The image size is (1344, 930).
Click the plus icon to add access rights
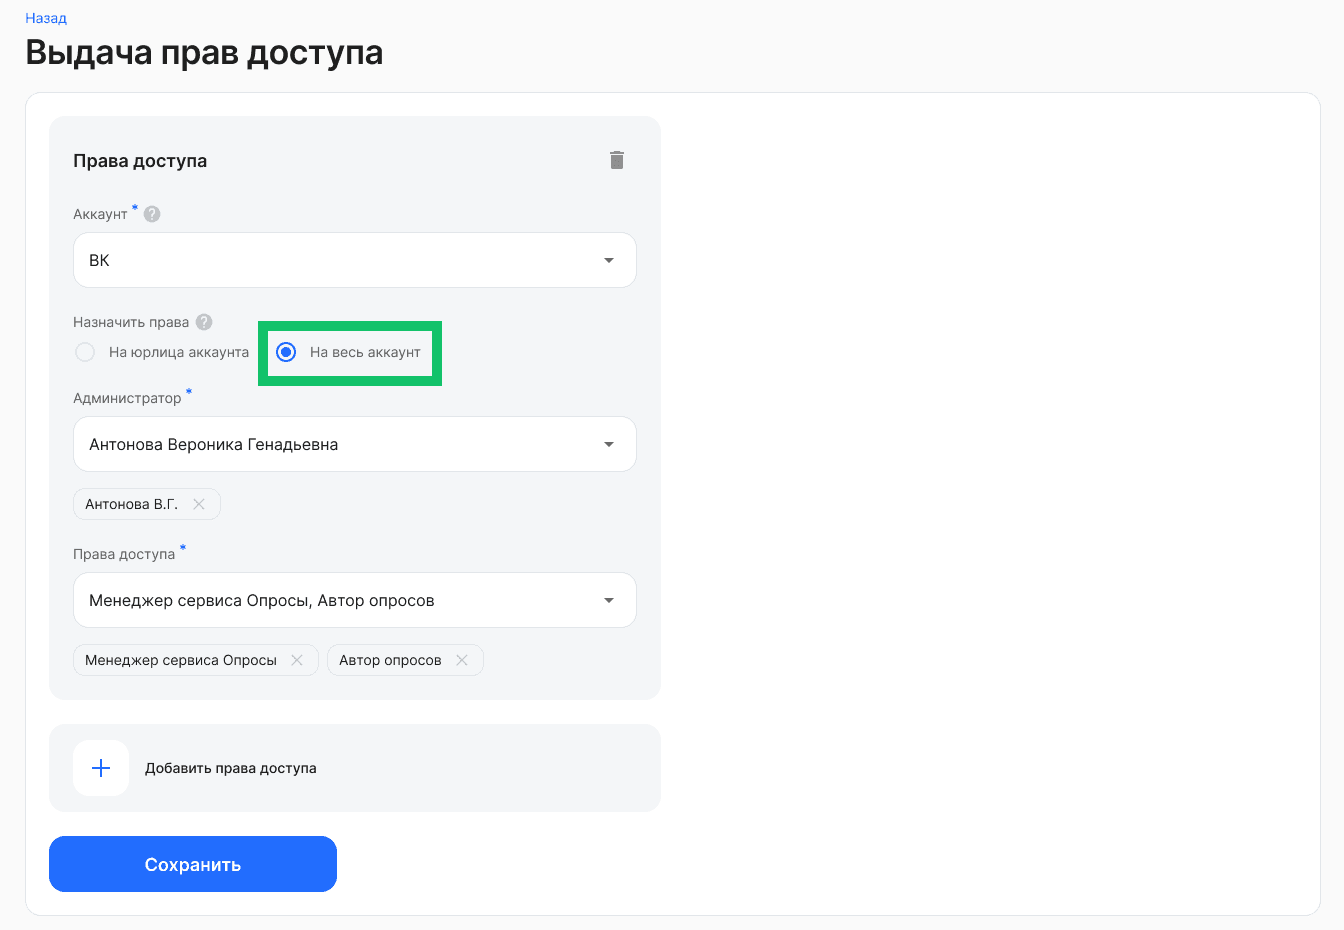point(100,767)
